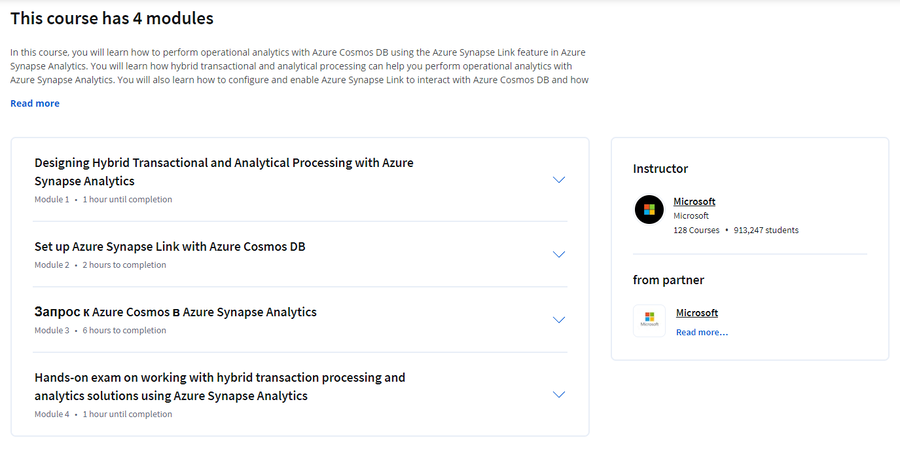Viewport: 900px width, 459px height.
Task: Click Module 3 six hours label
Action: (x=125, y=330)
